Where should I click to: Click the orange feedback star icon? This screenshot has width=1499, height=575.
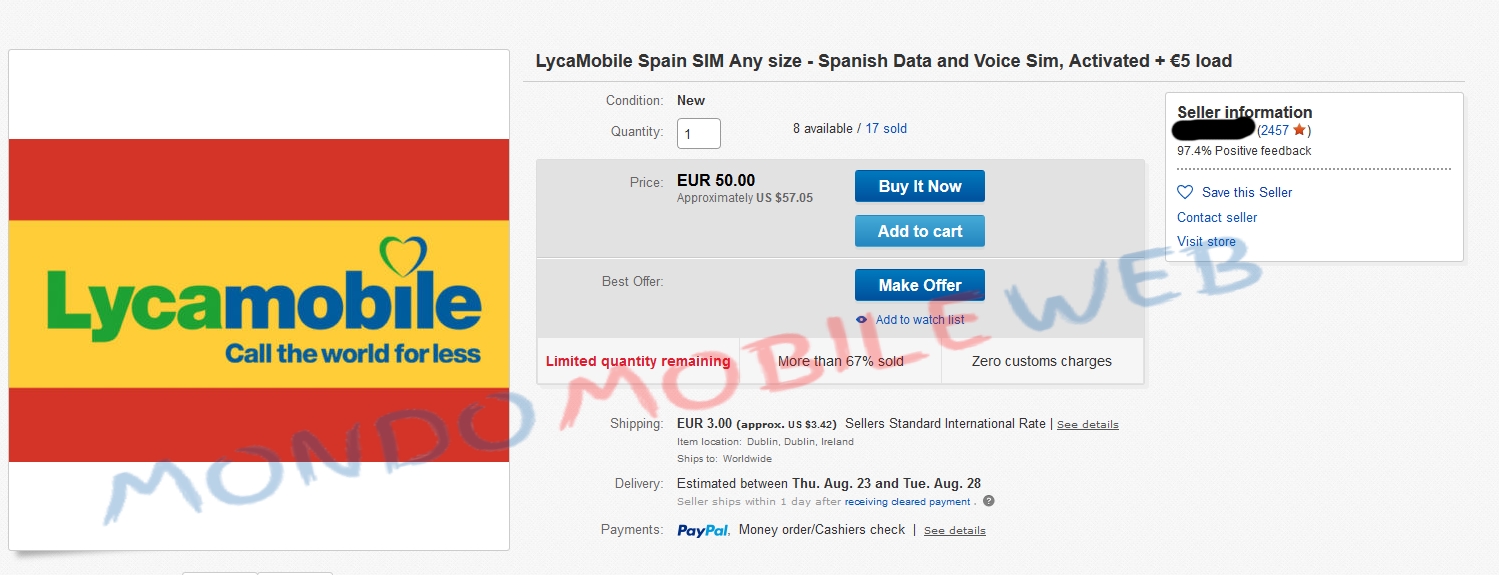pos(1299,130)
